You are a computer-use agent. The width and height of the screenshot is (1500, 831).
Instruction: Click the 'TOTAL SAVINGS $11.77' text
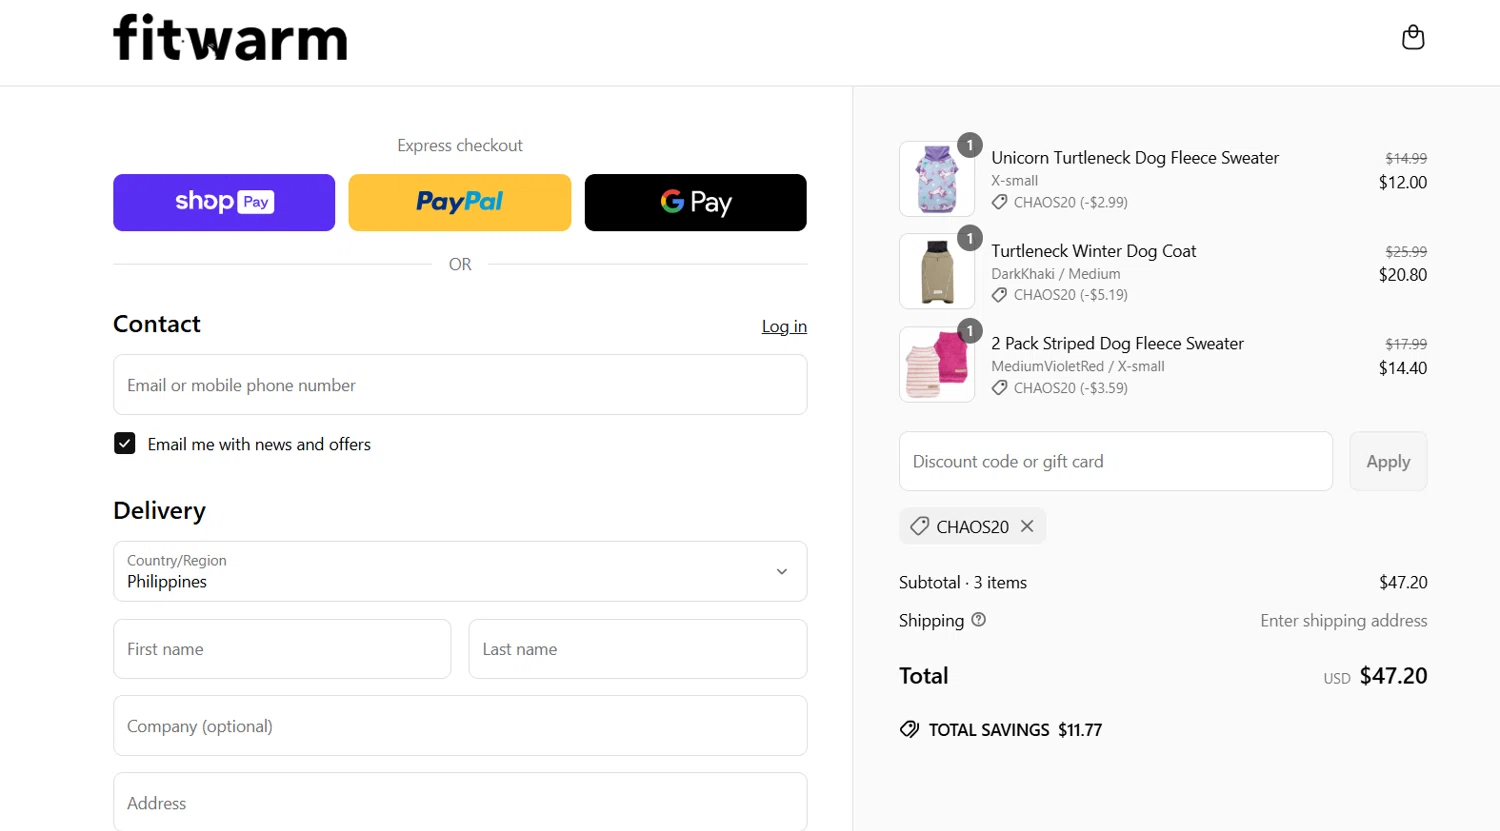(1015, 730)
